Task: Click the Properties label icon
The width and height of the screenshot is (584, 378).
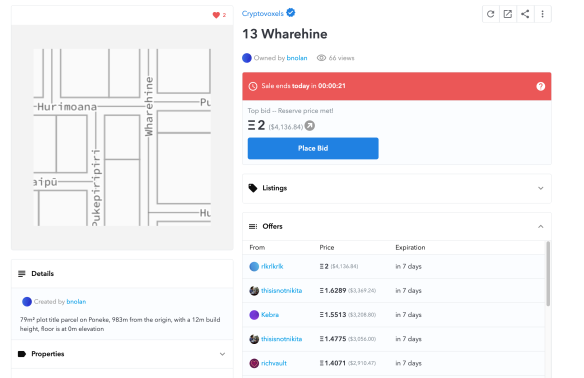Action: click(22, 354)
